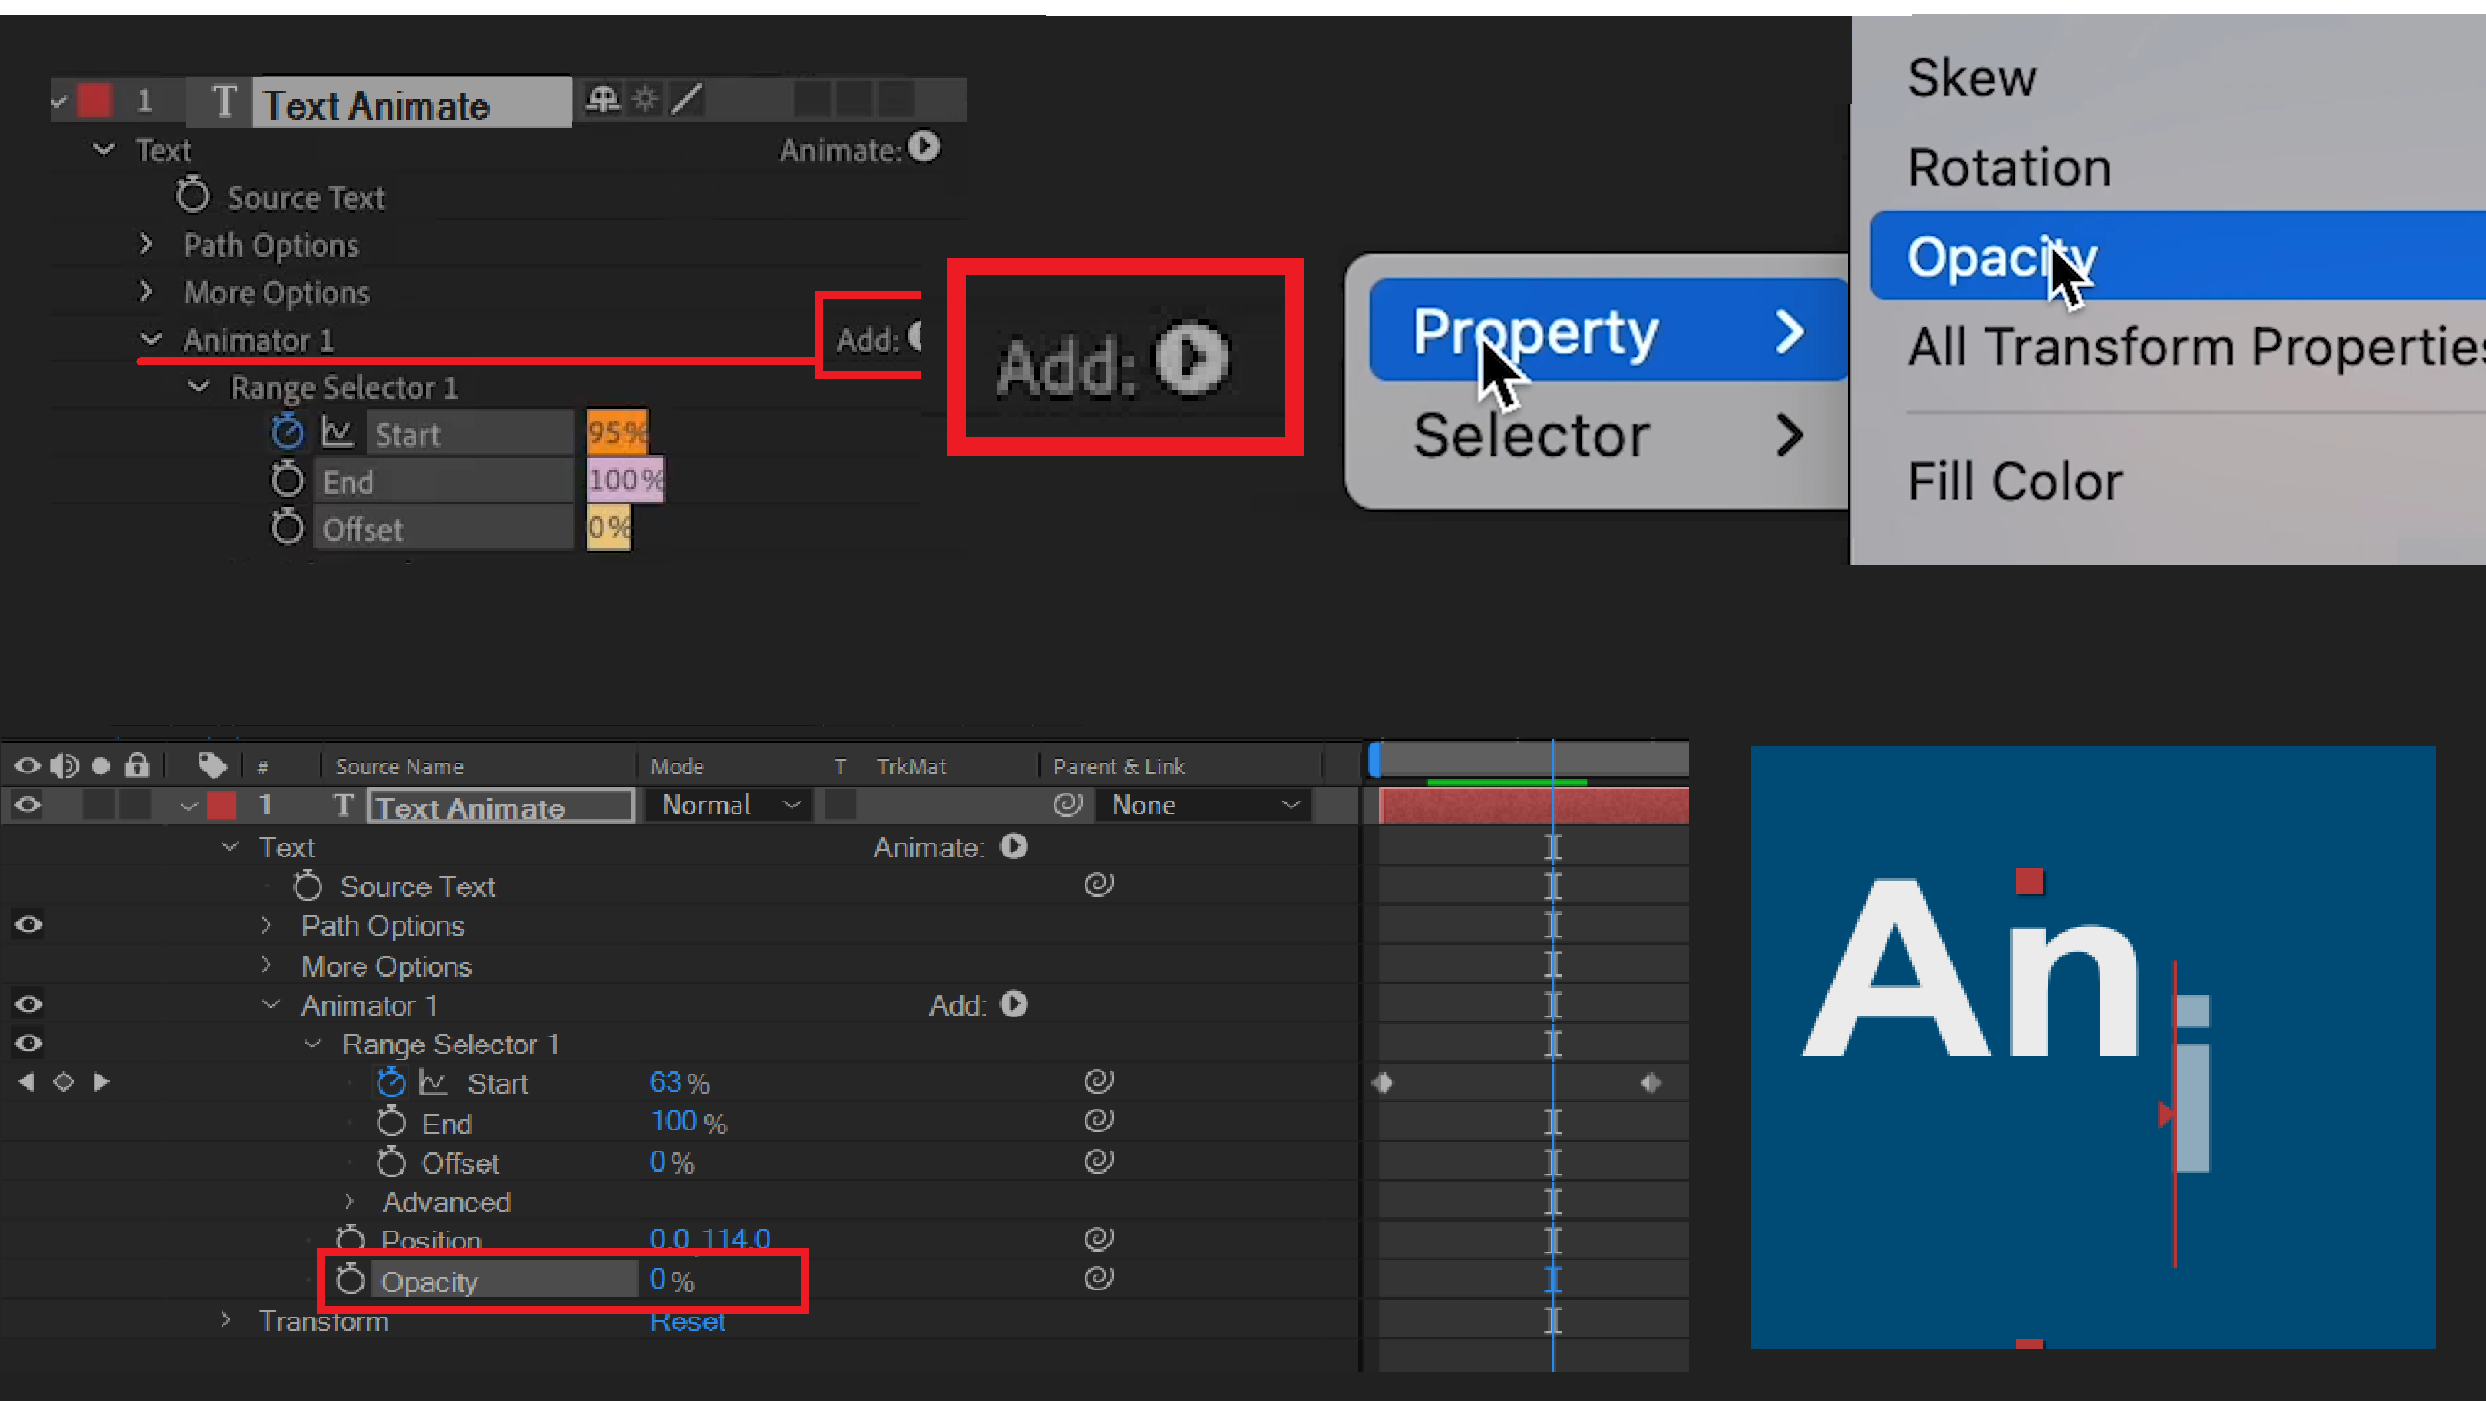The width and height of the screenshot is (2486, 1401).
Task: Click expression pickwhip for Start row
Action: pos(1099,1081)
